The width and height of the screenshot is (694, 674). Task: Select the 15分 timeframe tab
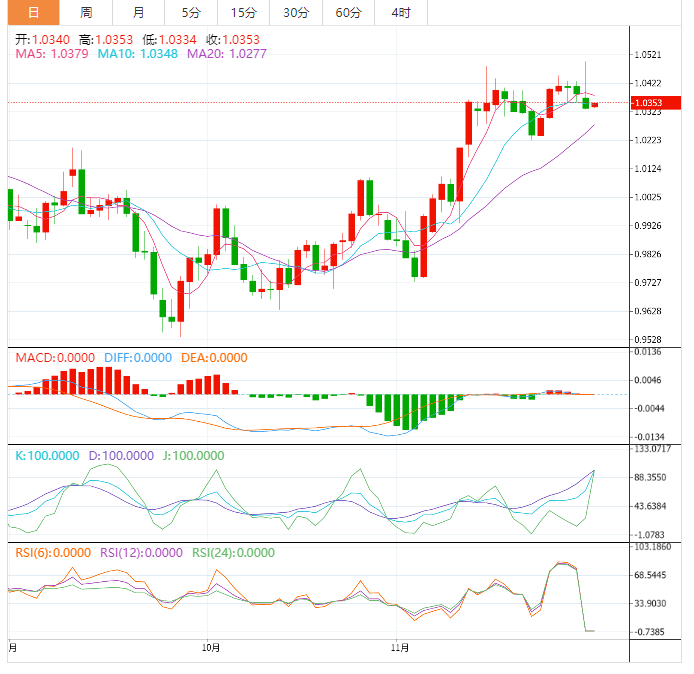pyautogui.click(x=243, y=13)
